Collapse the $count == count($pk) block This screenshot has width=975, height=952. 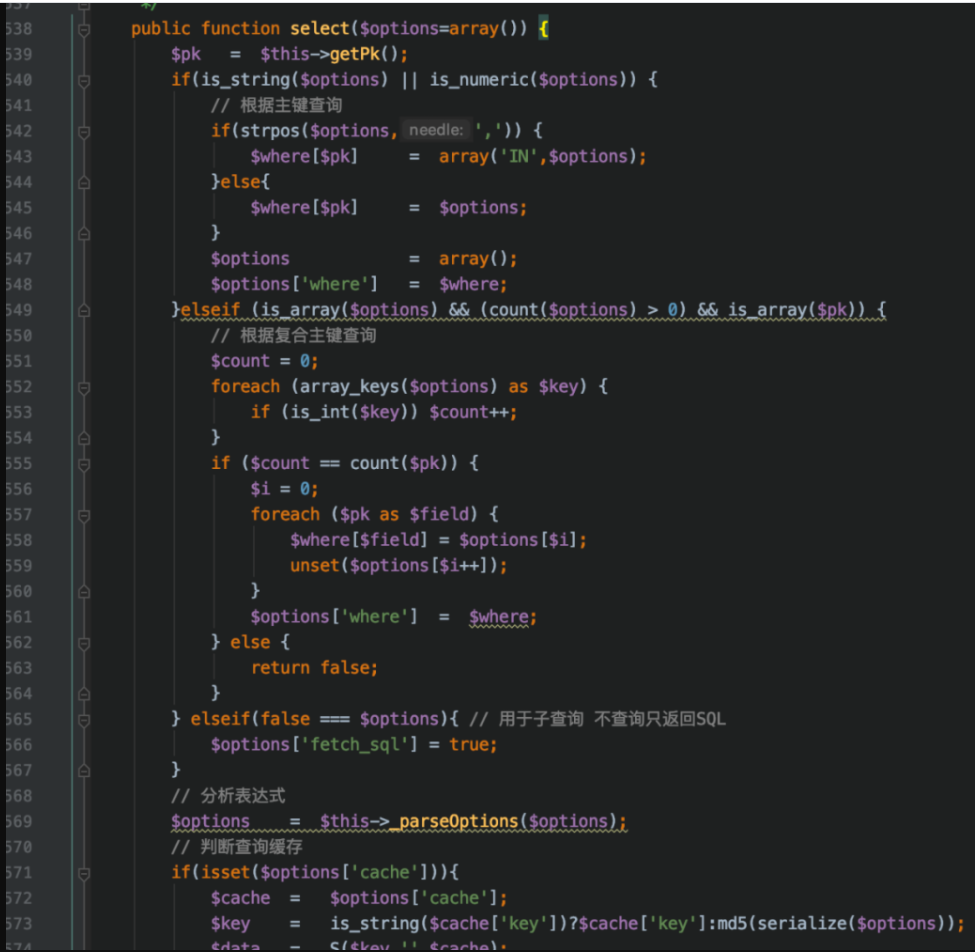pyautogui.click(x=84, y=464)
